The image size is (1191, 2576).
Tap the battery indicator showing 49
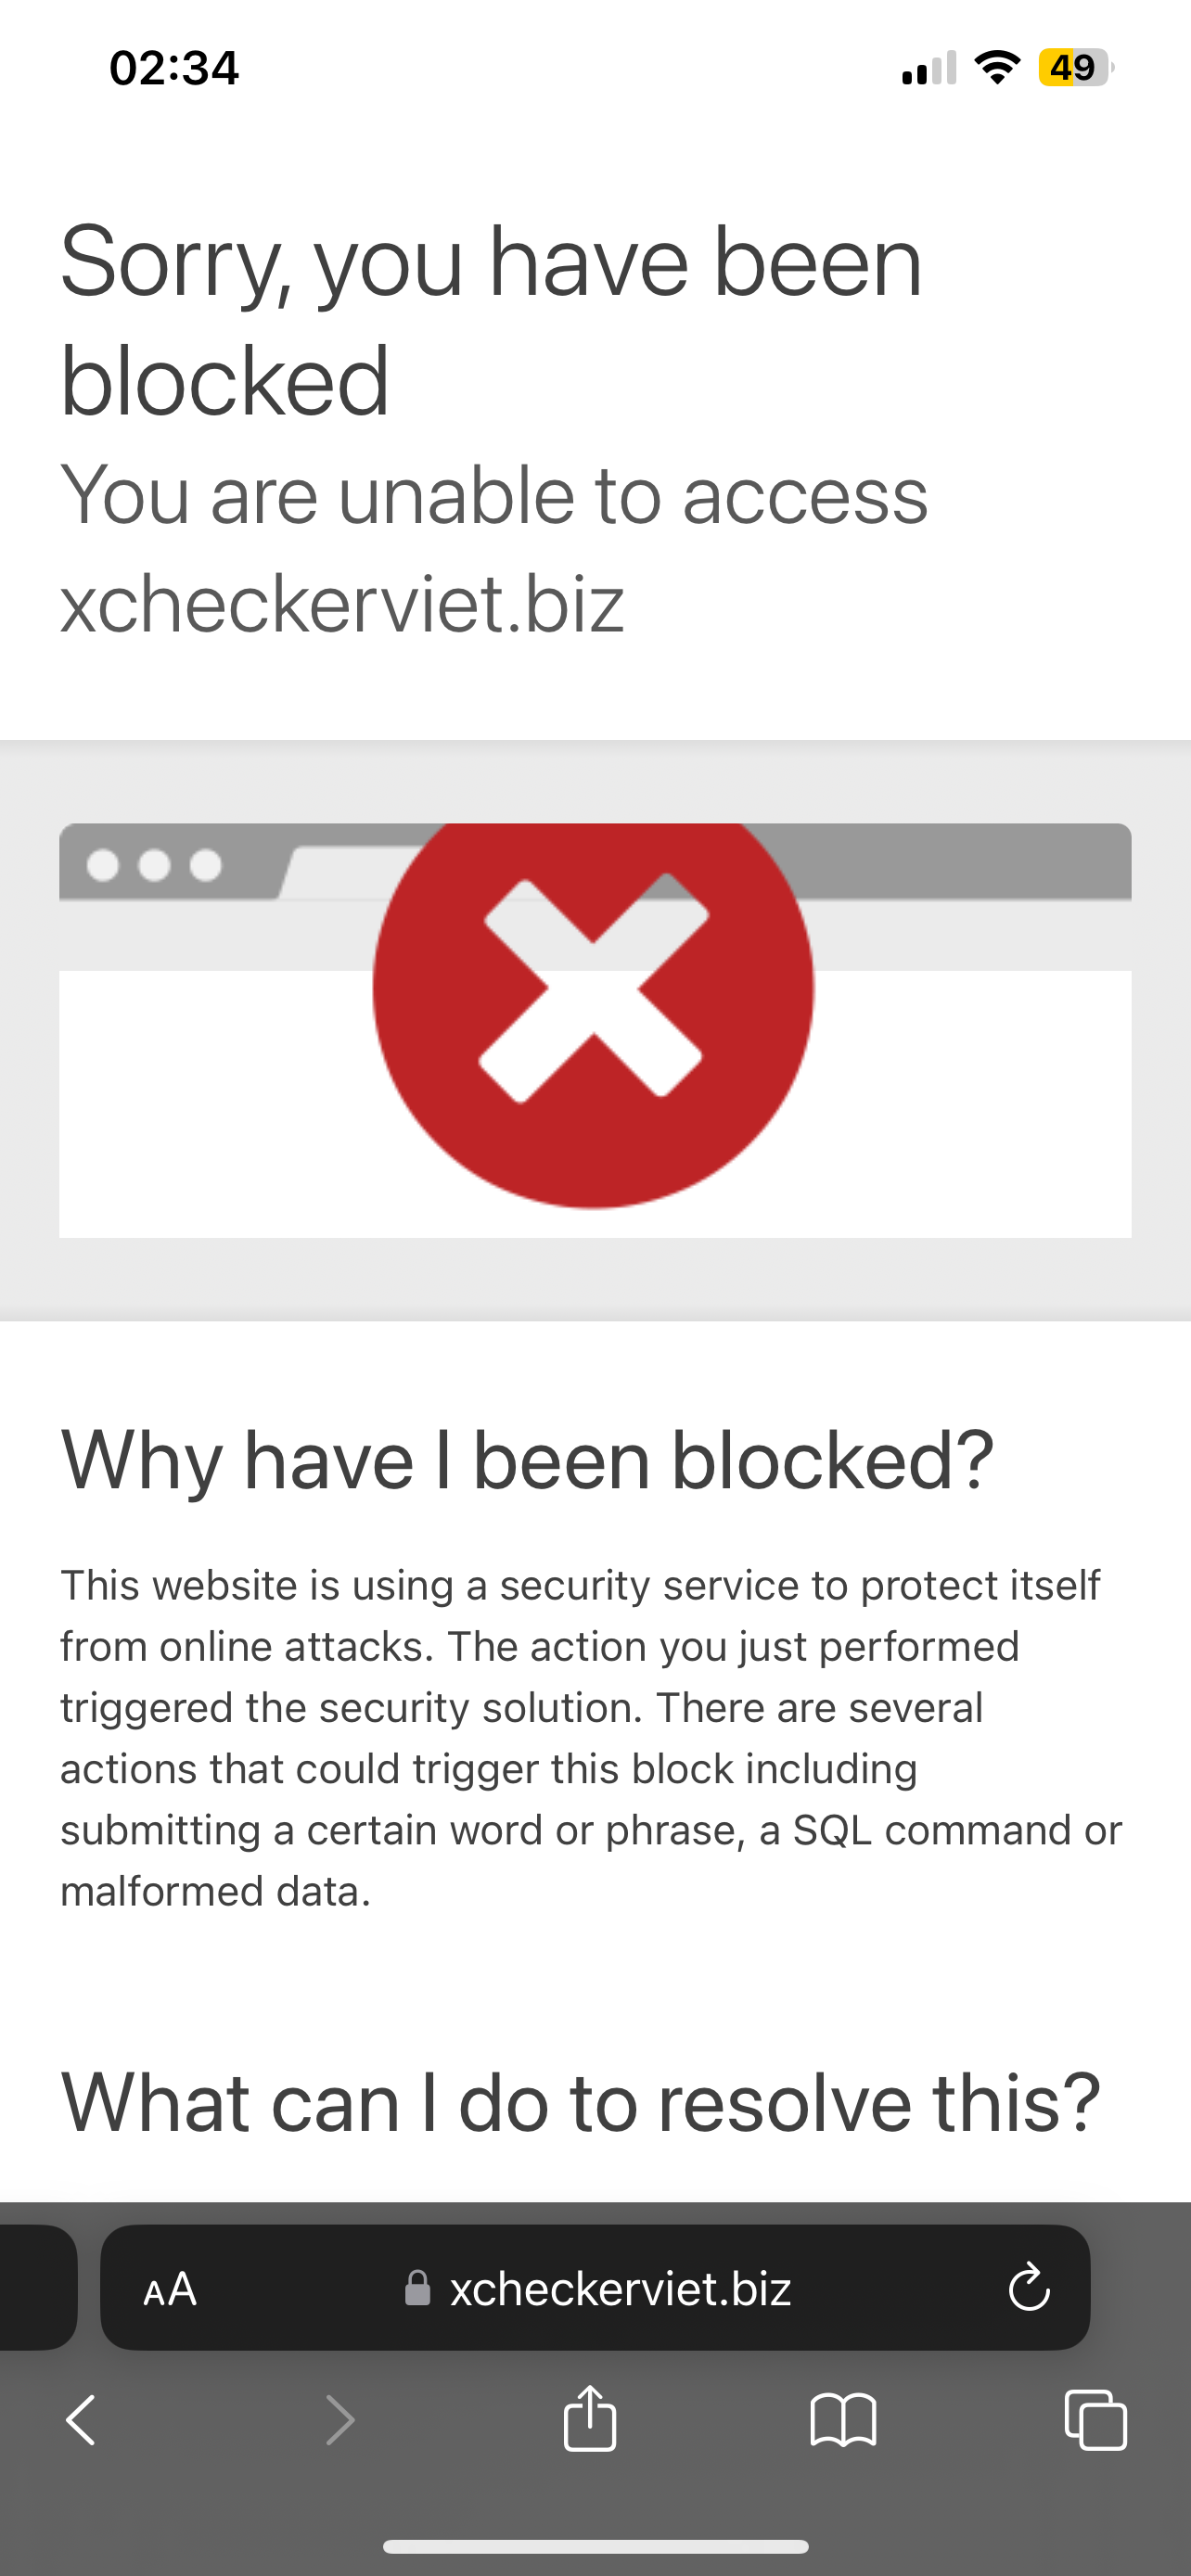(x=1075, y=68)
